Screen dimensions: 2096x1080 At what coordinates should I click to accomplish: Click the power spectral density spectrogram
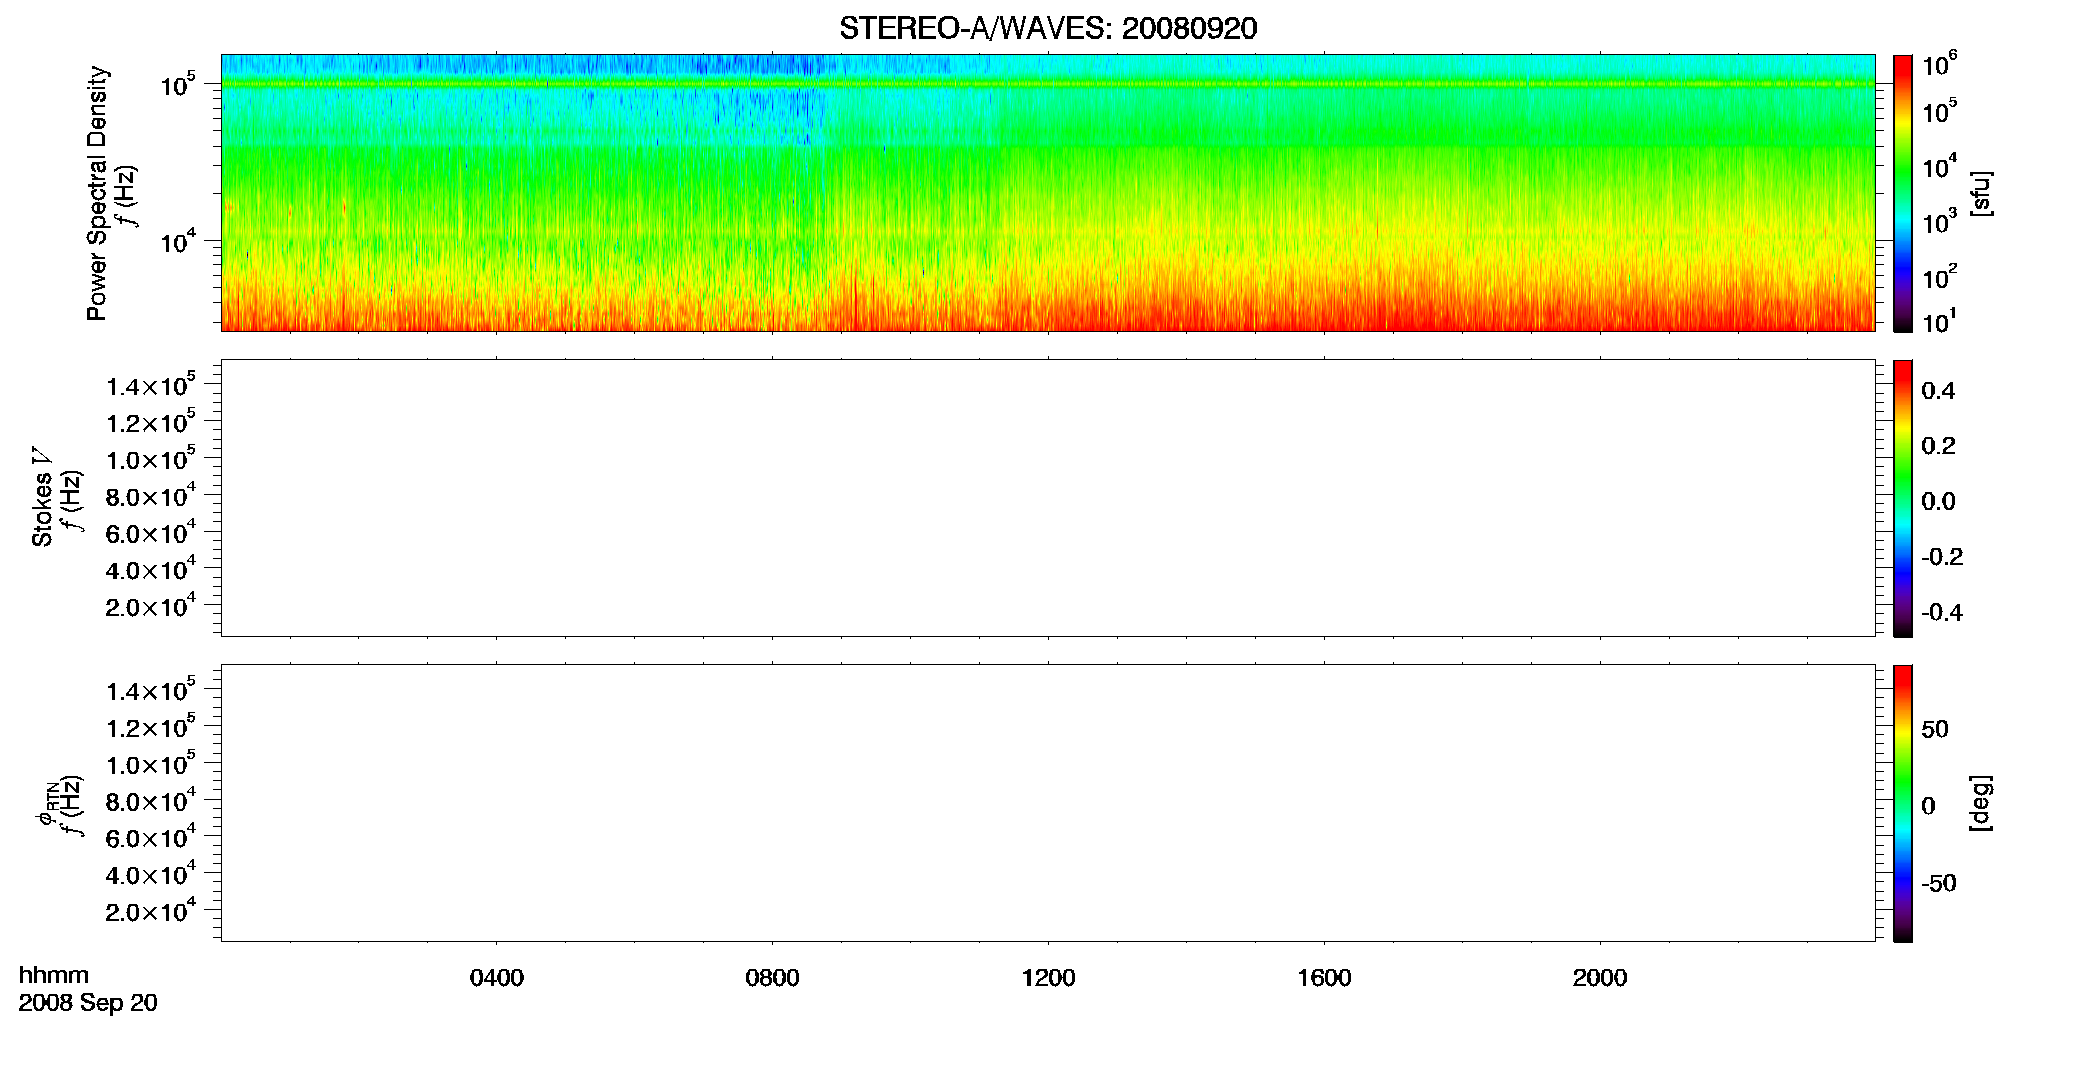[x=1048, y=193]
